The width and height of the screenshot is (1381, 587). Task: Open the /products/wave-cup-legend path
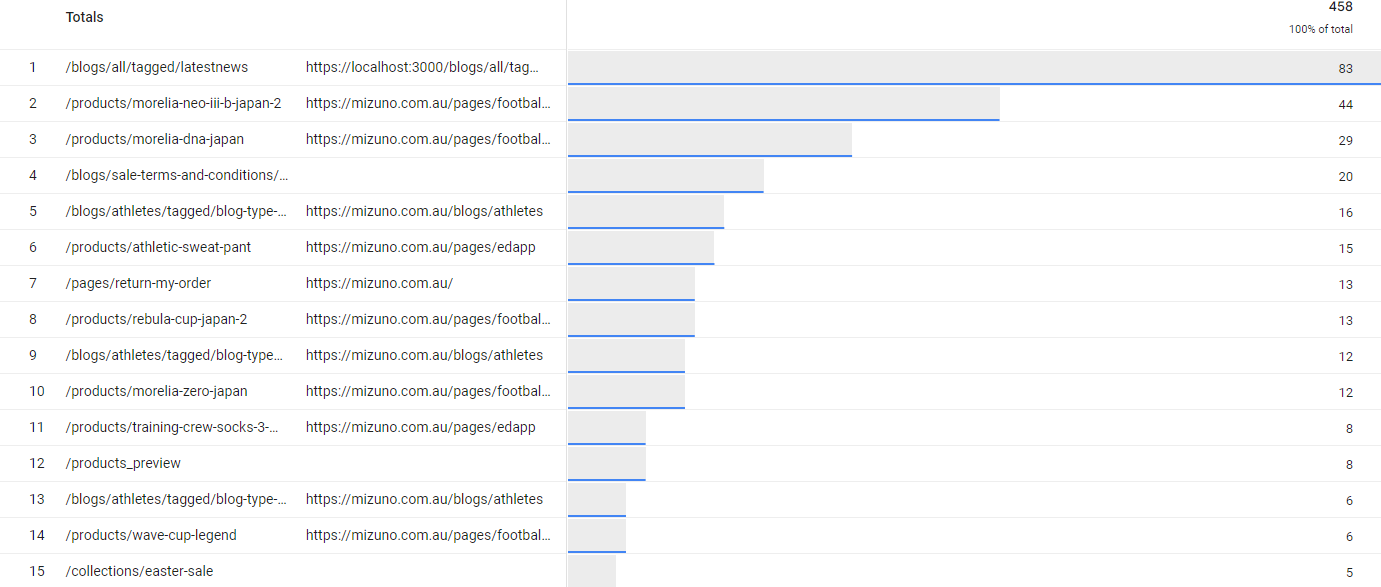(x=151, y=536)
